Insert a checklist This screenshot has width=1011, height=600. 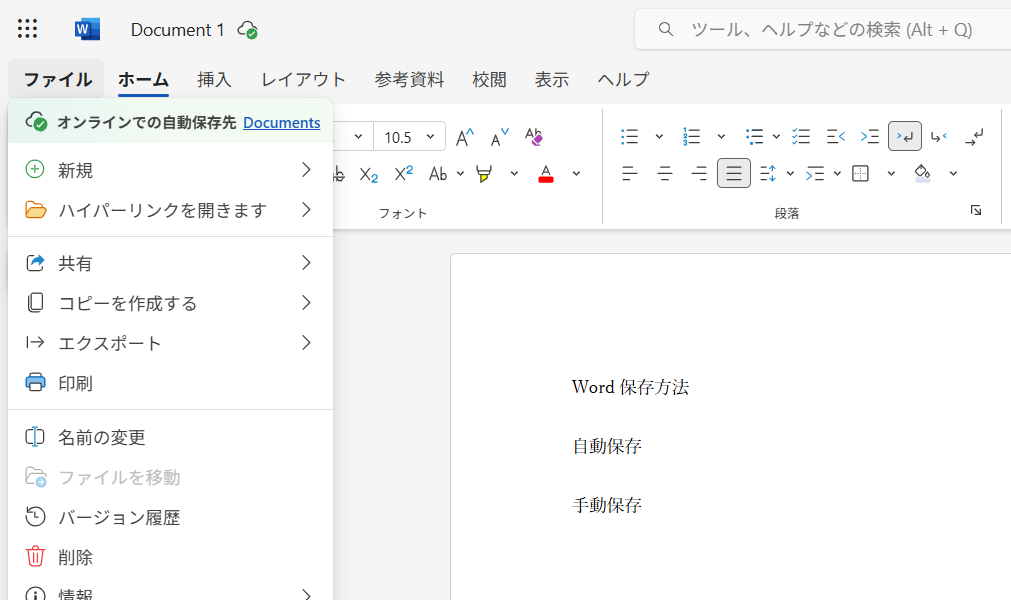tap(801, 137)
